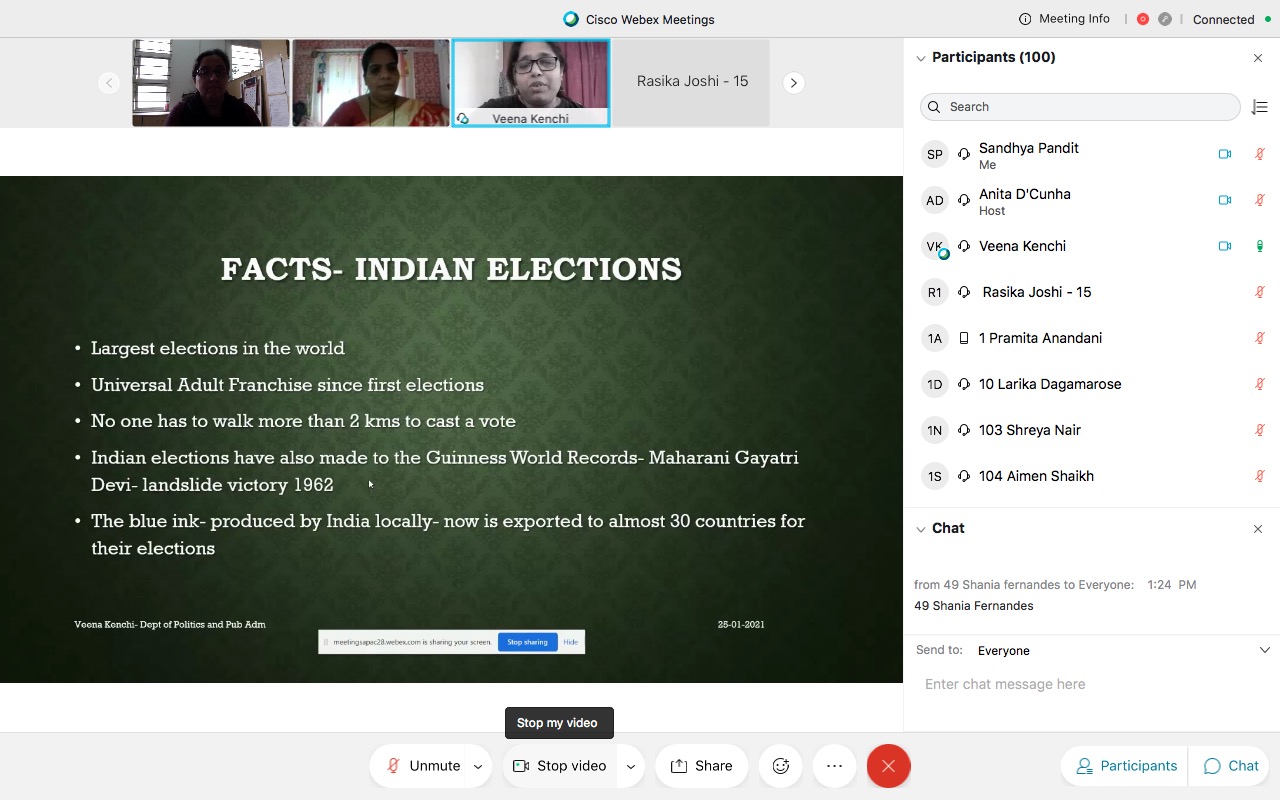Open the Send to Everyone dropdown
The image size is (1280, 800).
coord(1265,649)
